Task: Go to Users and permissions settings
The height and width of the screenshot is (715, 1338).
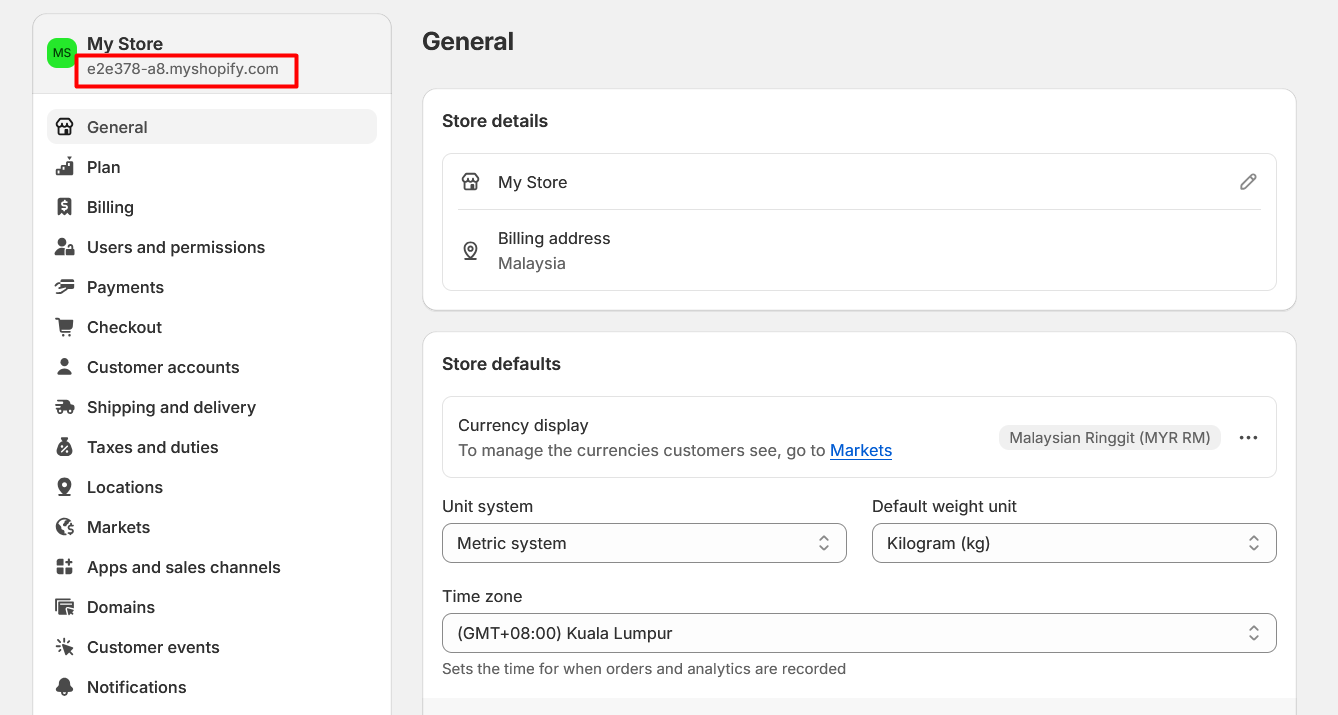Action: pyautogui.click(x=176, y=247)
